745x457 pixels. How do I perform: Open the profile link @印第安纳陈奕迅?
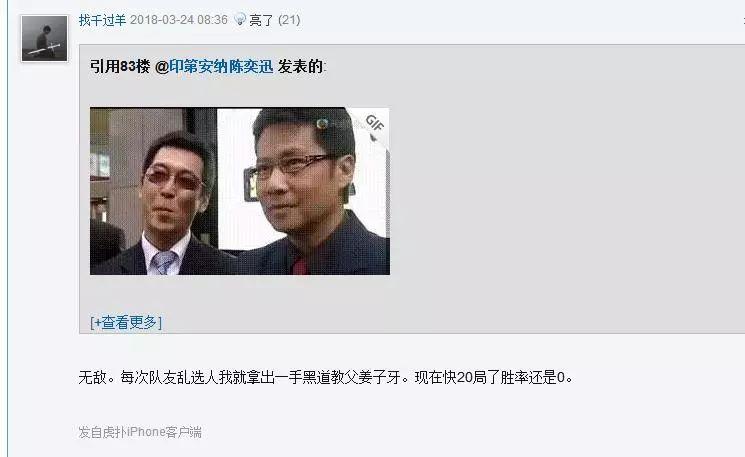[x=214, y=67]
